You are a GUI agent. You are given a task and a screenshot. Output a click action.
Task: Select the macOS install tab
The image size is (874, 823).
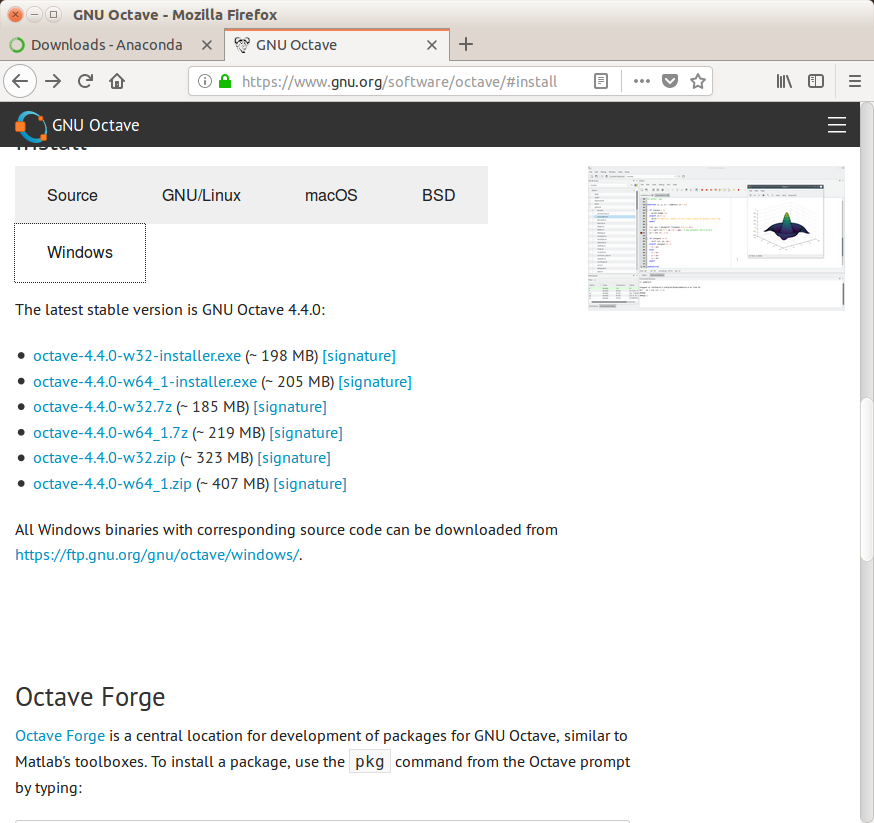pyautogui.click(x=331, y=195)
